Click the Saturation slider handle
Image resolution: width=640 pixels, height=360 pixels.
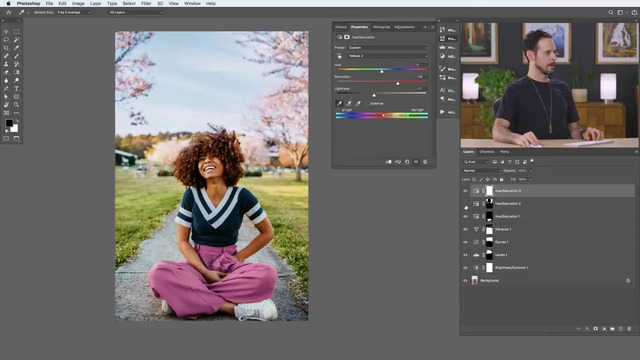coord(398,83)
